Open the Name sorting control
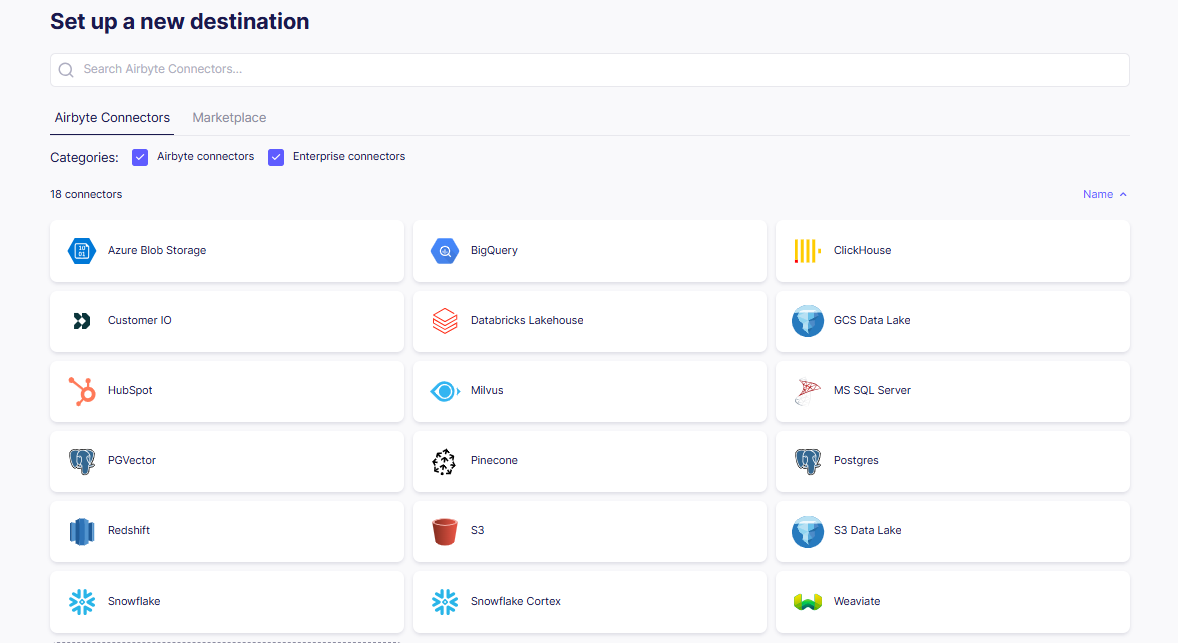The image size is (1178, 643). pyautogui.click(x=1096, y=194)
